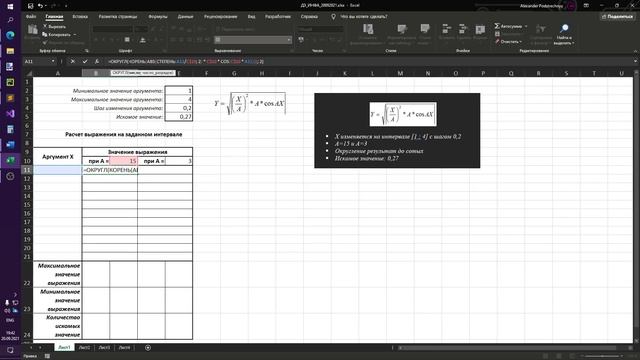Click the column M header
The width and height of the screenshot is (640, 360).
point(400,73)
